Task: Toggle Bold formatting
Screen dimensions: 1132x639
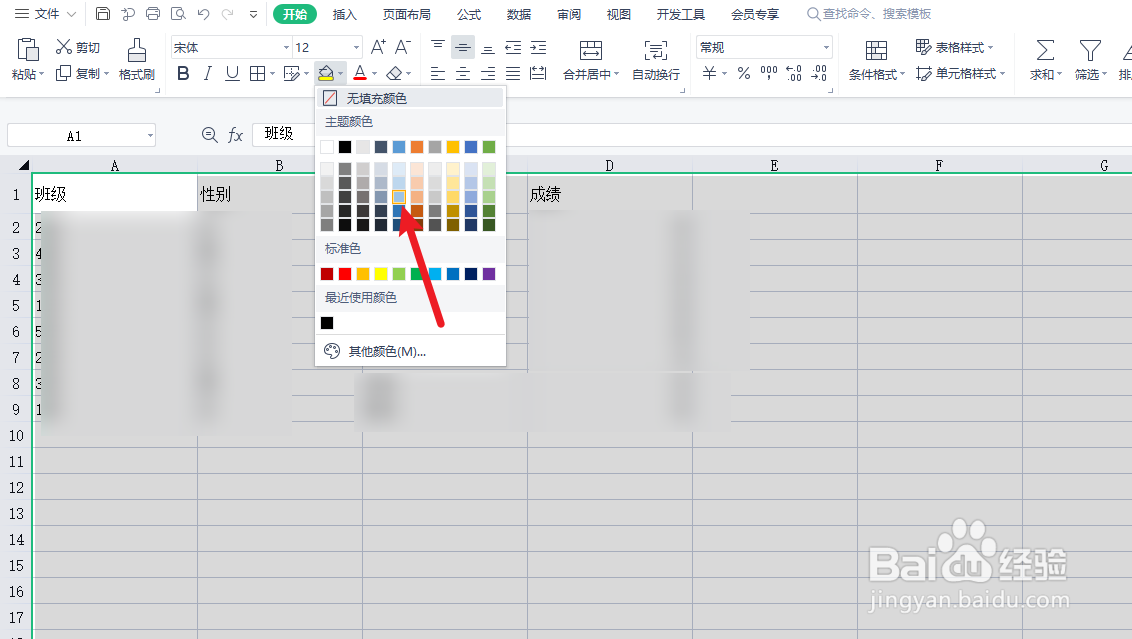Action: tap(183, 73)
